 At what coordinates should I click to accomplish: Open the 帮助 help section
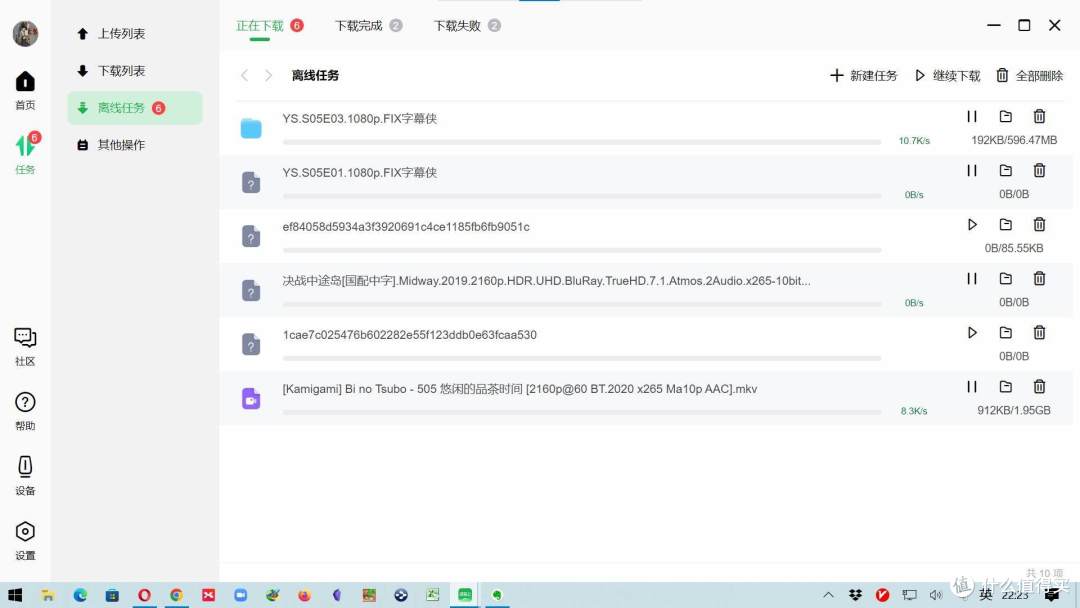point(25,411)
